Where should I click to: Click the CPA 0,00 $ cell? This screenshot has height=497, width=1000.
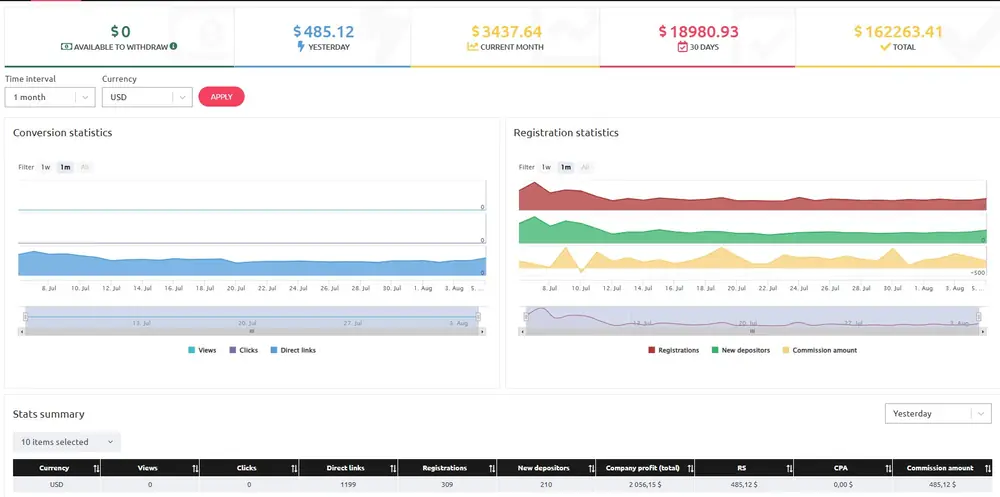843,485
